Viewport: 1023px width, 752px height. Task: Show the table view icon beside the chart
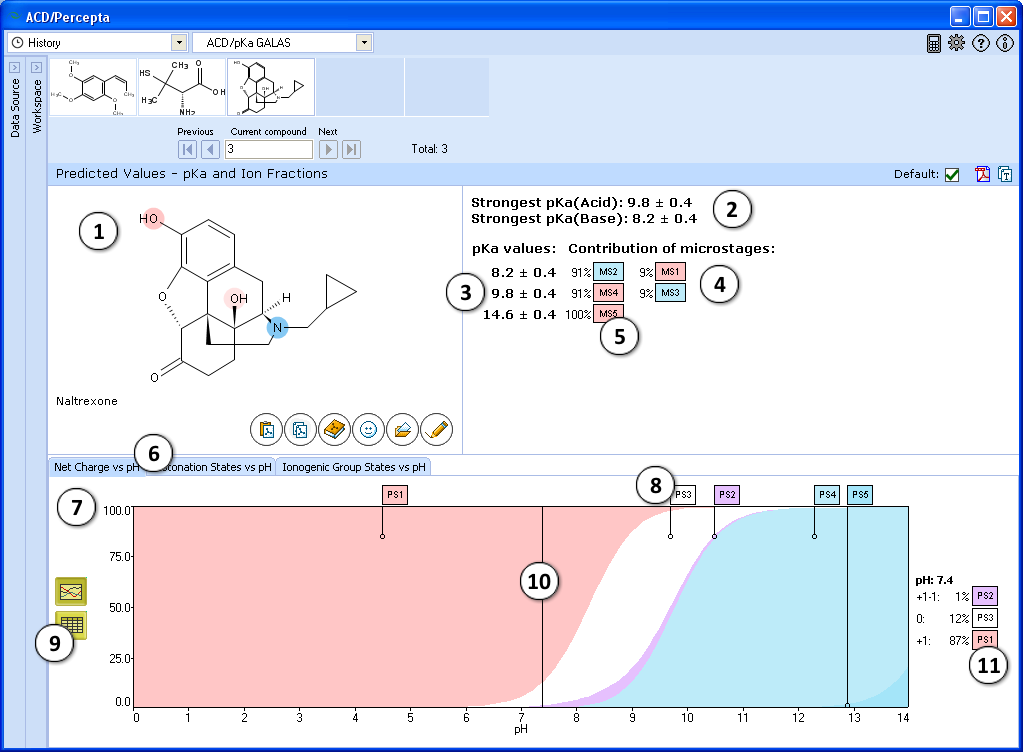point(71,625)
